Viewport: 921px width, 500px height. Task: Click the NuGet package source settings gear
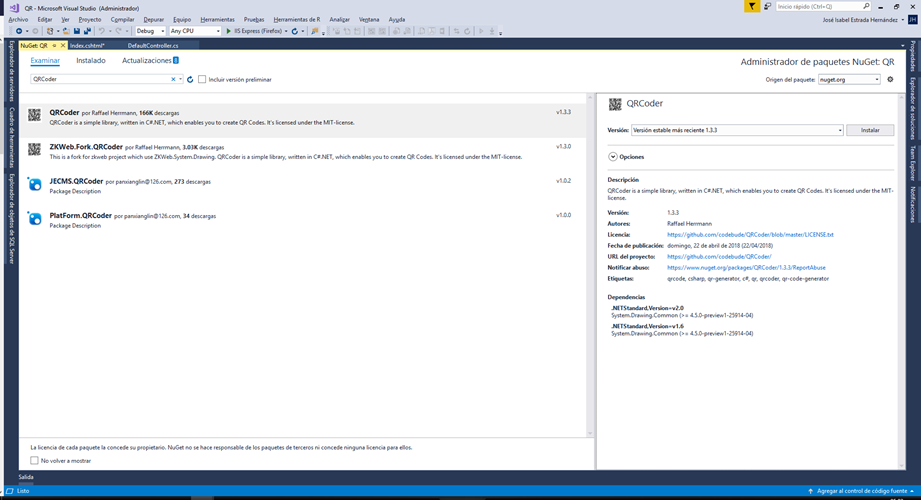pyautogui.click(x=890, y=79)
